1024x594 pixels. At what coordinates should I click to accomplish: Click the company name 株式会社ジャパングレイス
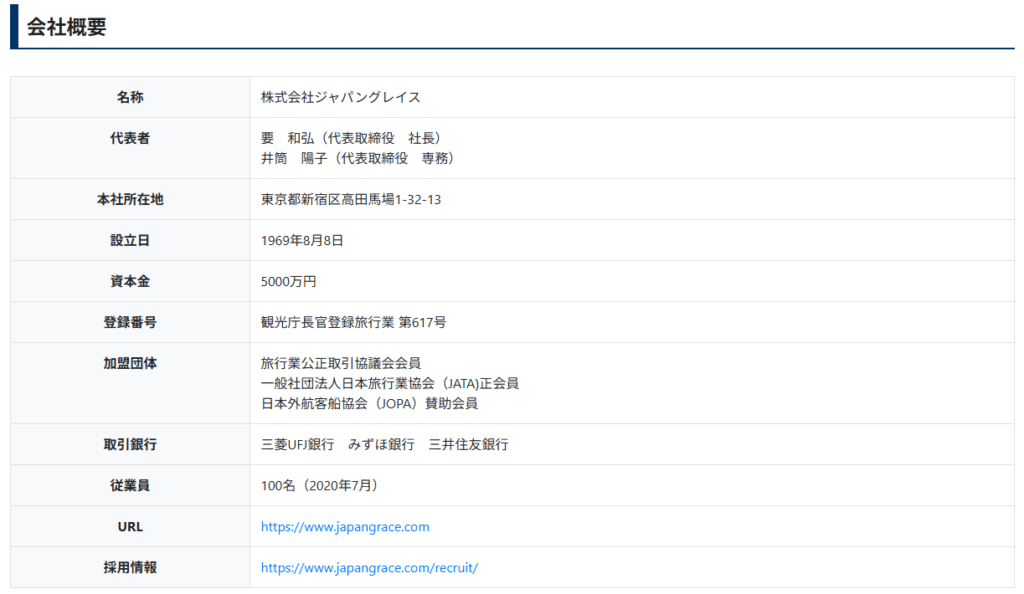[340, 98]
